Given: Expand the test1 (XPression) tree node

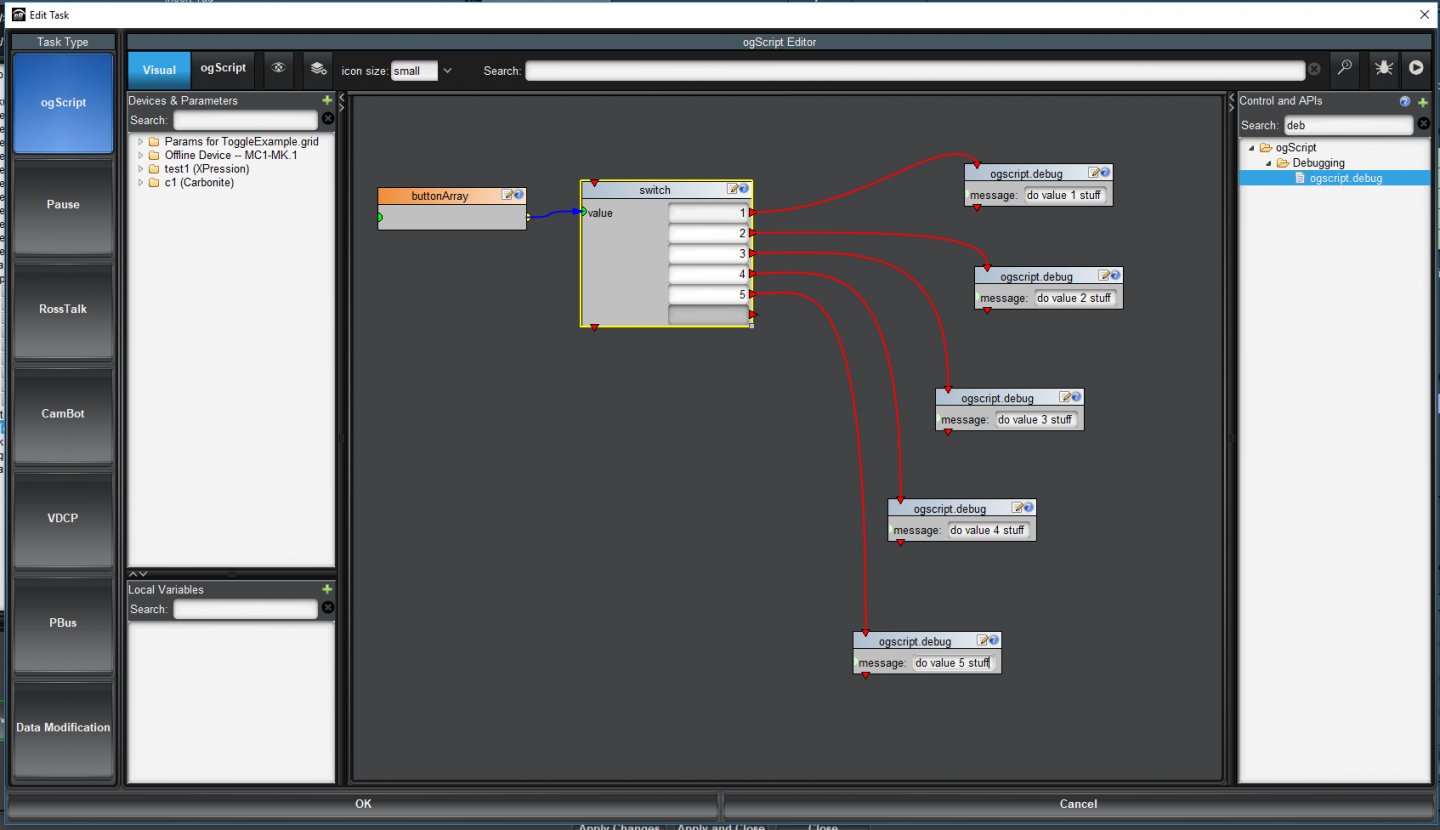Looking at the screenshot, I should click(141, 169).
